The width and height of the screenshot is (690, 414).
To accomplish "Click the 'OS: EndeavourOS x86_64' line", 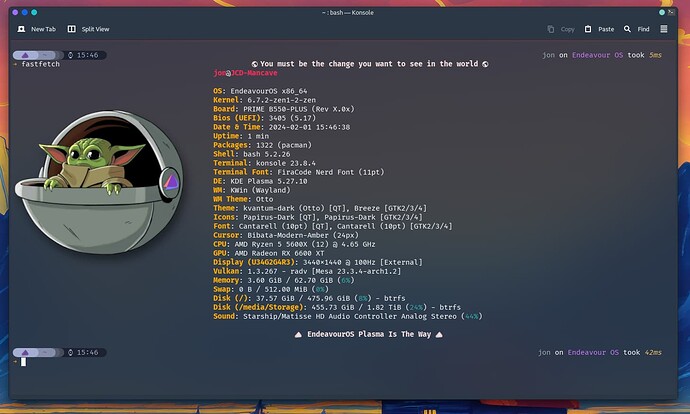I will (x=260, y=91).
